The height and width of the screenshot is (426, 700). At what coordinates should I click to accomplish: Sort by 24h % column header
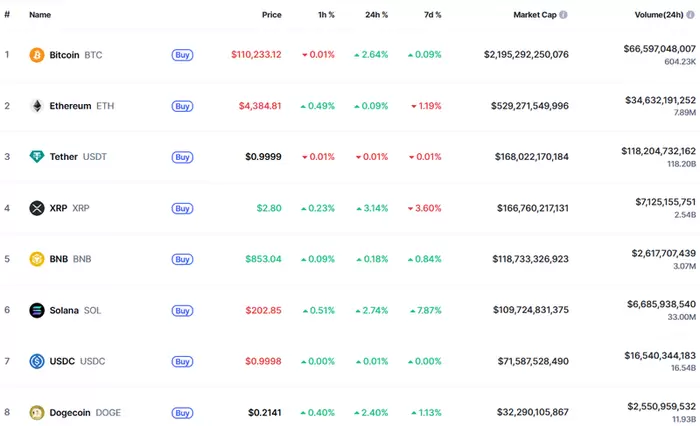click(x=376, y=15)
